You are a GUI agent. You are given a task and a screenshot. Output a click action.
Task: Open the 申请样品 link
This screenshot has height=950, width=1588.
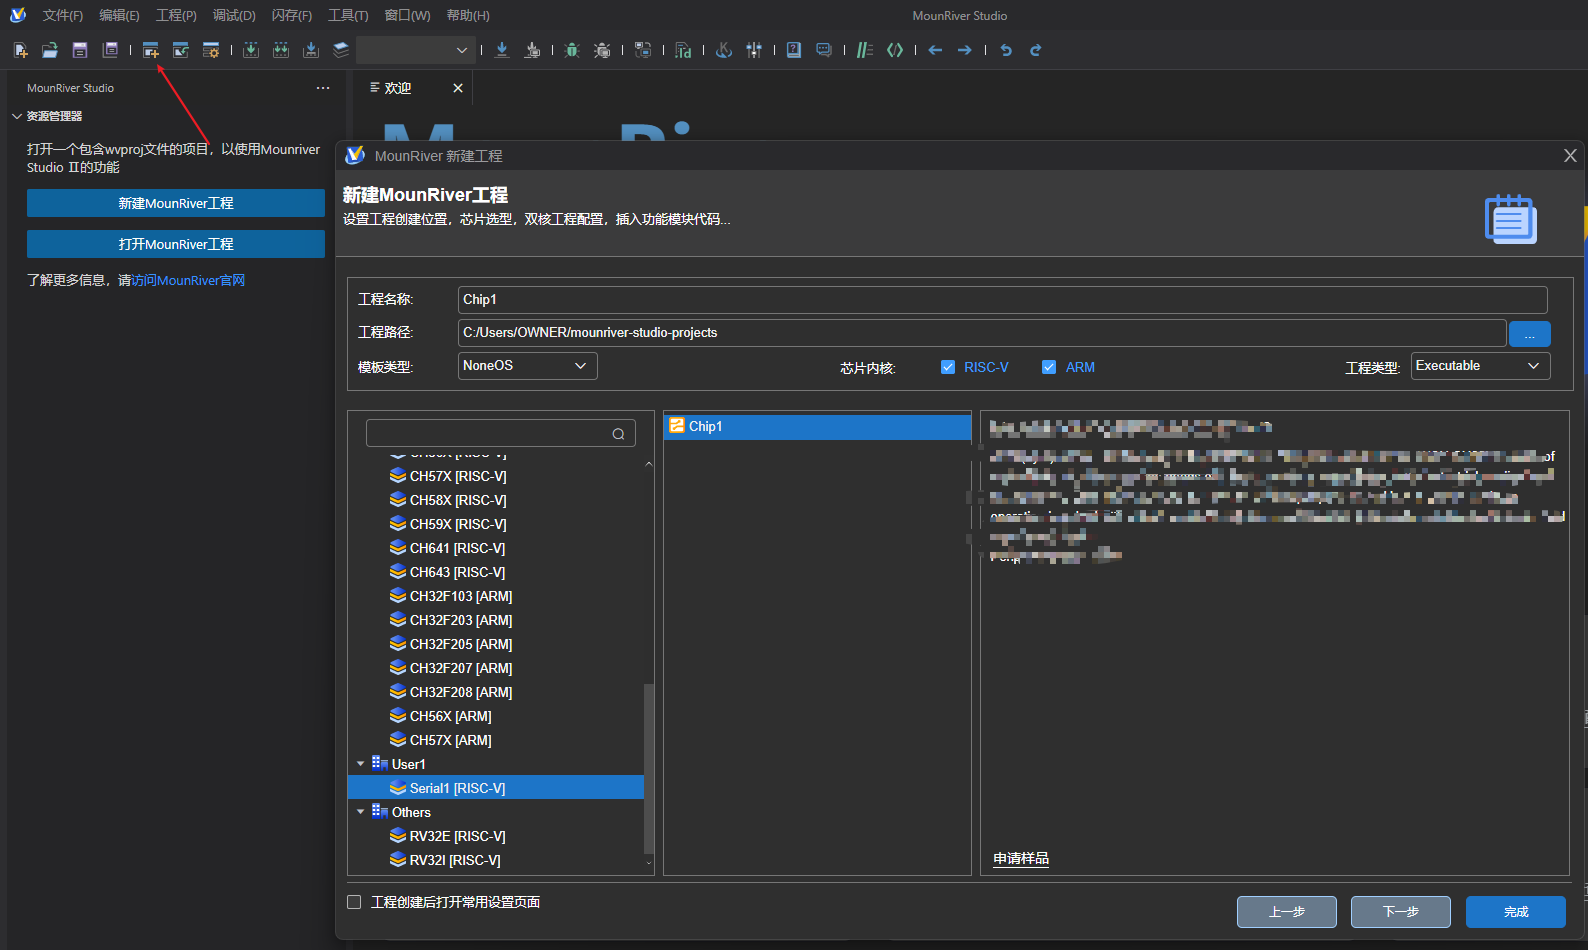coord(1021,858)
